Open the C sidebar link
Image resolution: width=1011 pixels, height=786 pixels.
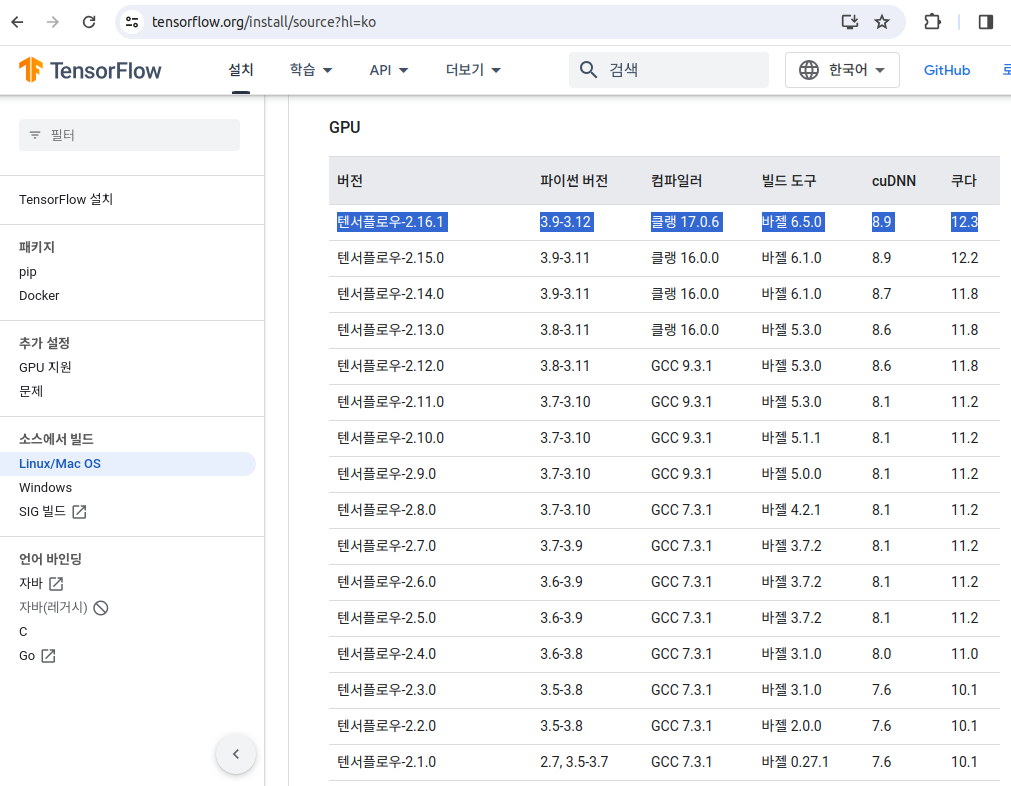pos(23,631)
